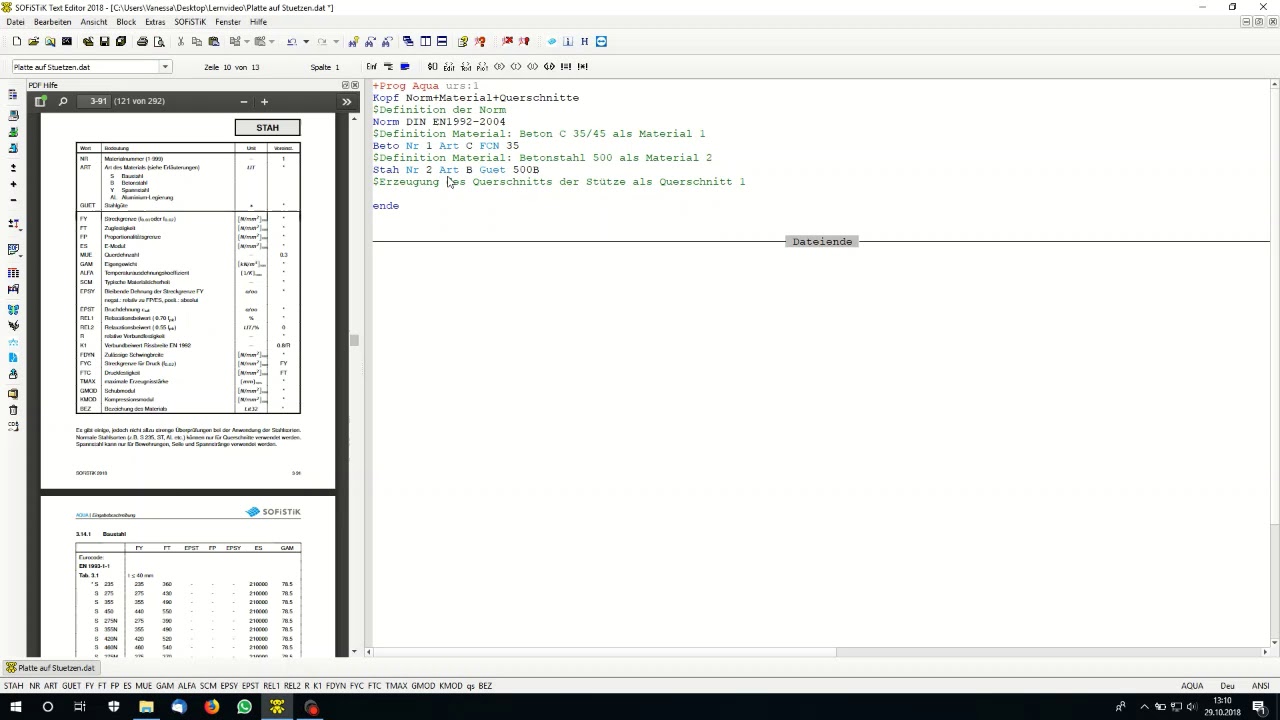Click the binoculars Find icon

[x=353, y=42]
